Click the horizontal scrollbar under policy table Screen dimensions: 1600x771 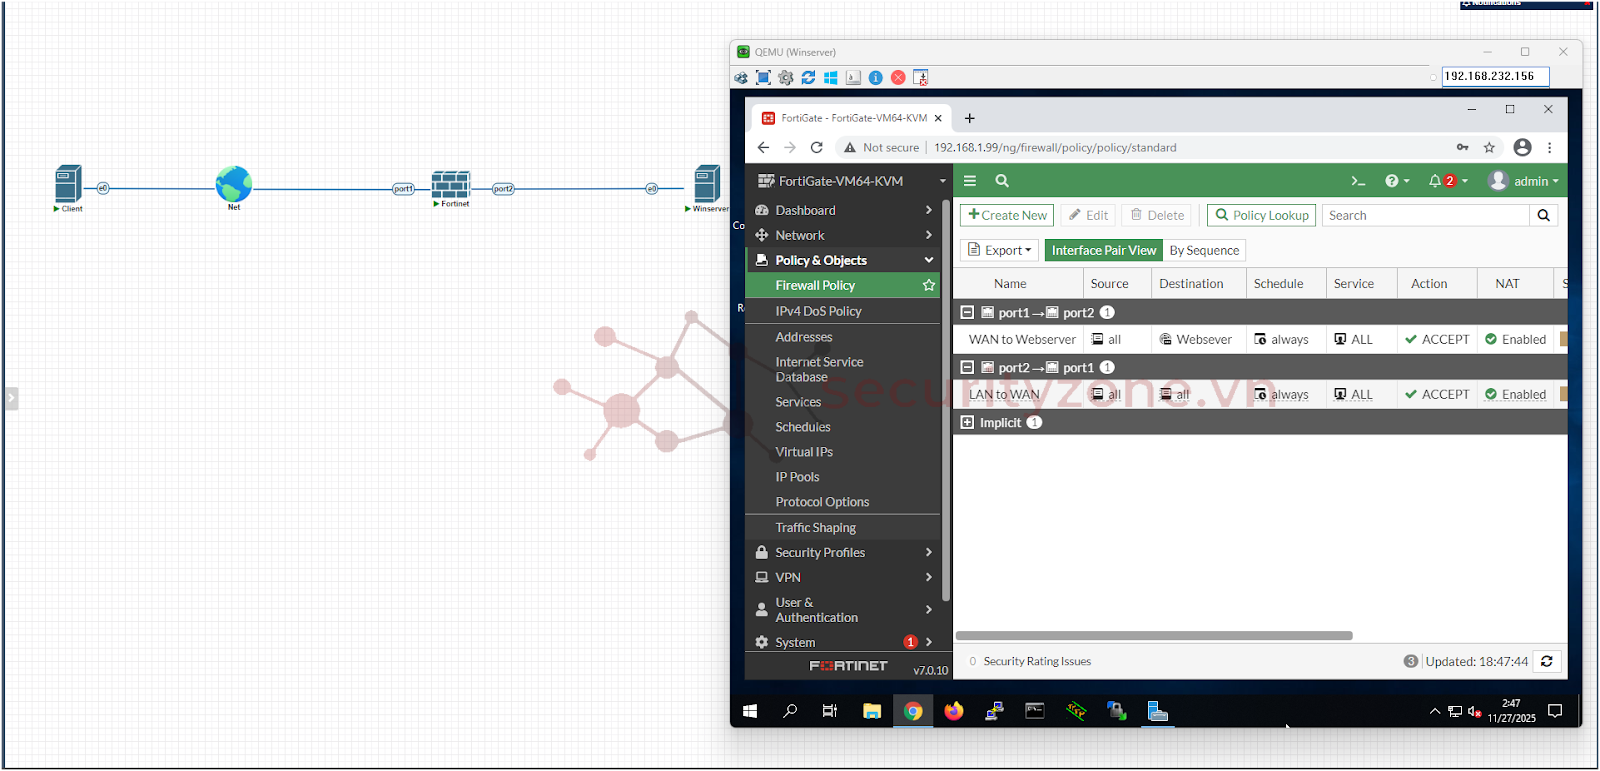(1154, 636)
